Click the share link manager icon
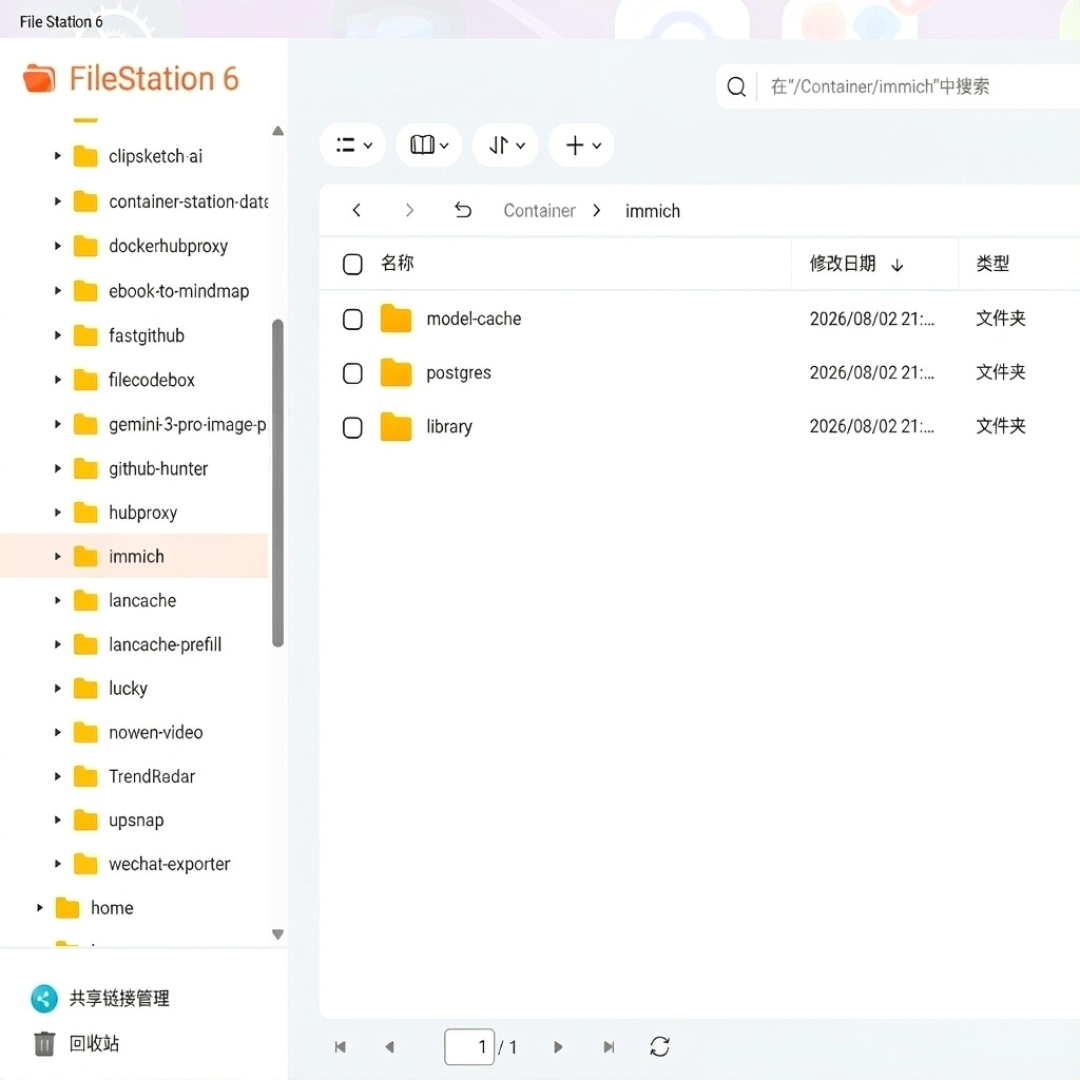The image size is (1080, 1080). (x=44, y=999)
